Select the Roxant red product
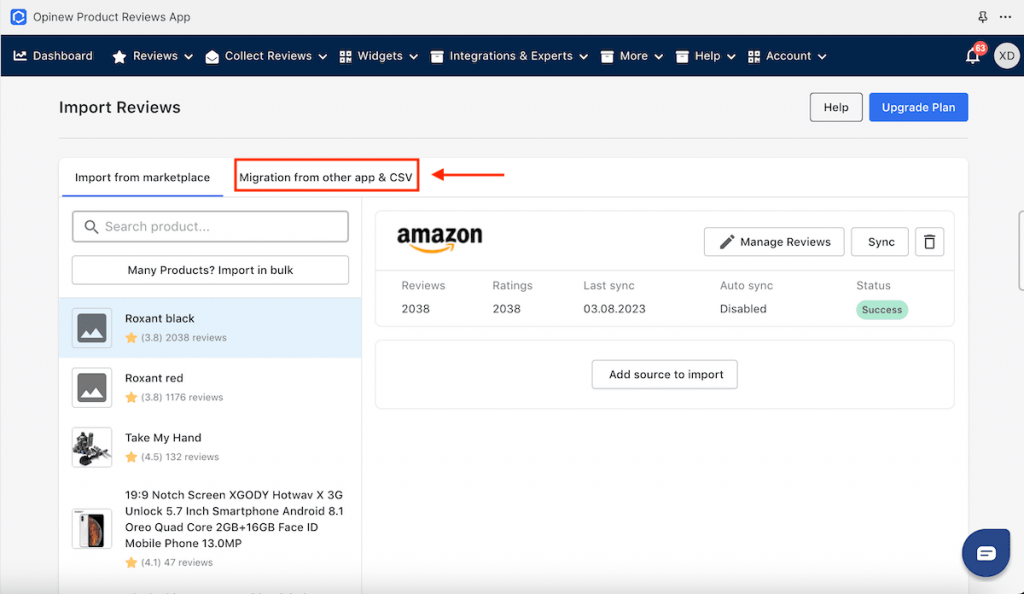Screen dimensions: 1024x594 210,388
